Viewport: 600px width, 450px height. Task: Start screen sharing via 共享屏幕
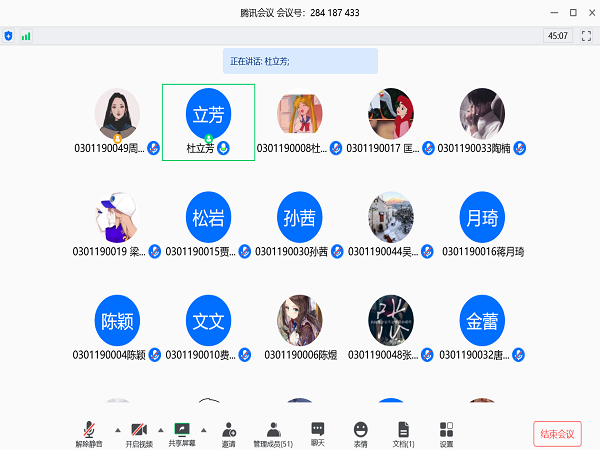(182, 428)
